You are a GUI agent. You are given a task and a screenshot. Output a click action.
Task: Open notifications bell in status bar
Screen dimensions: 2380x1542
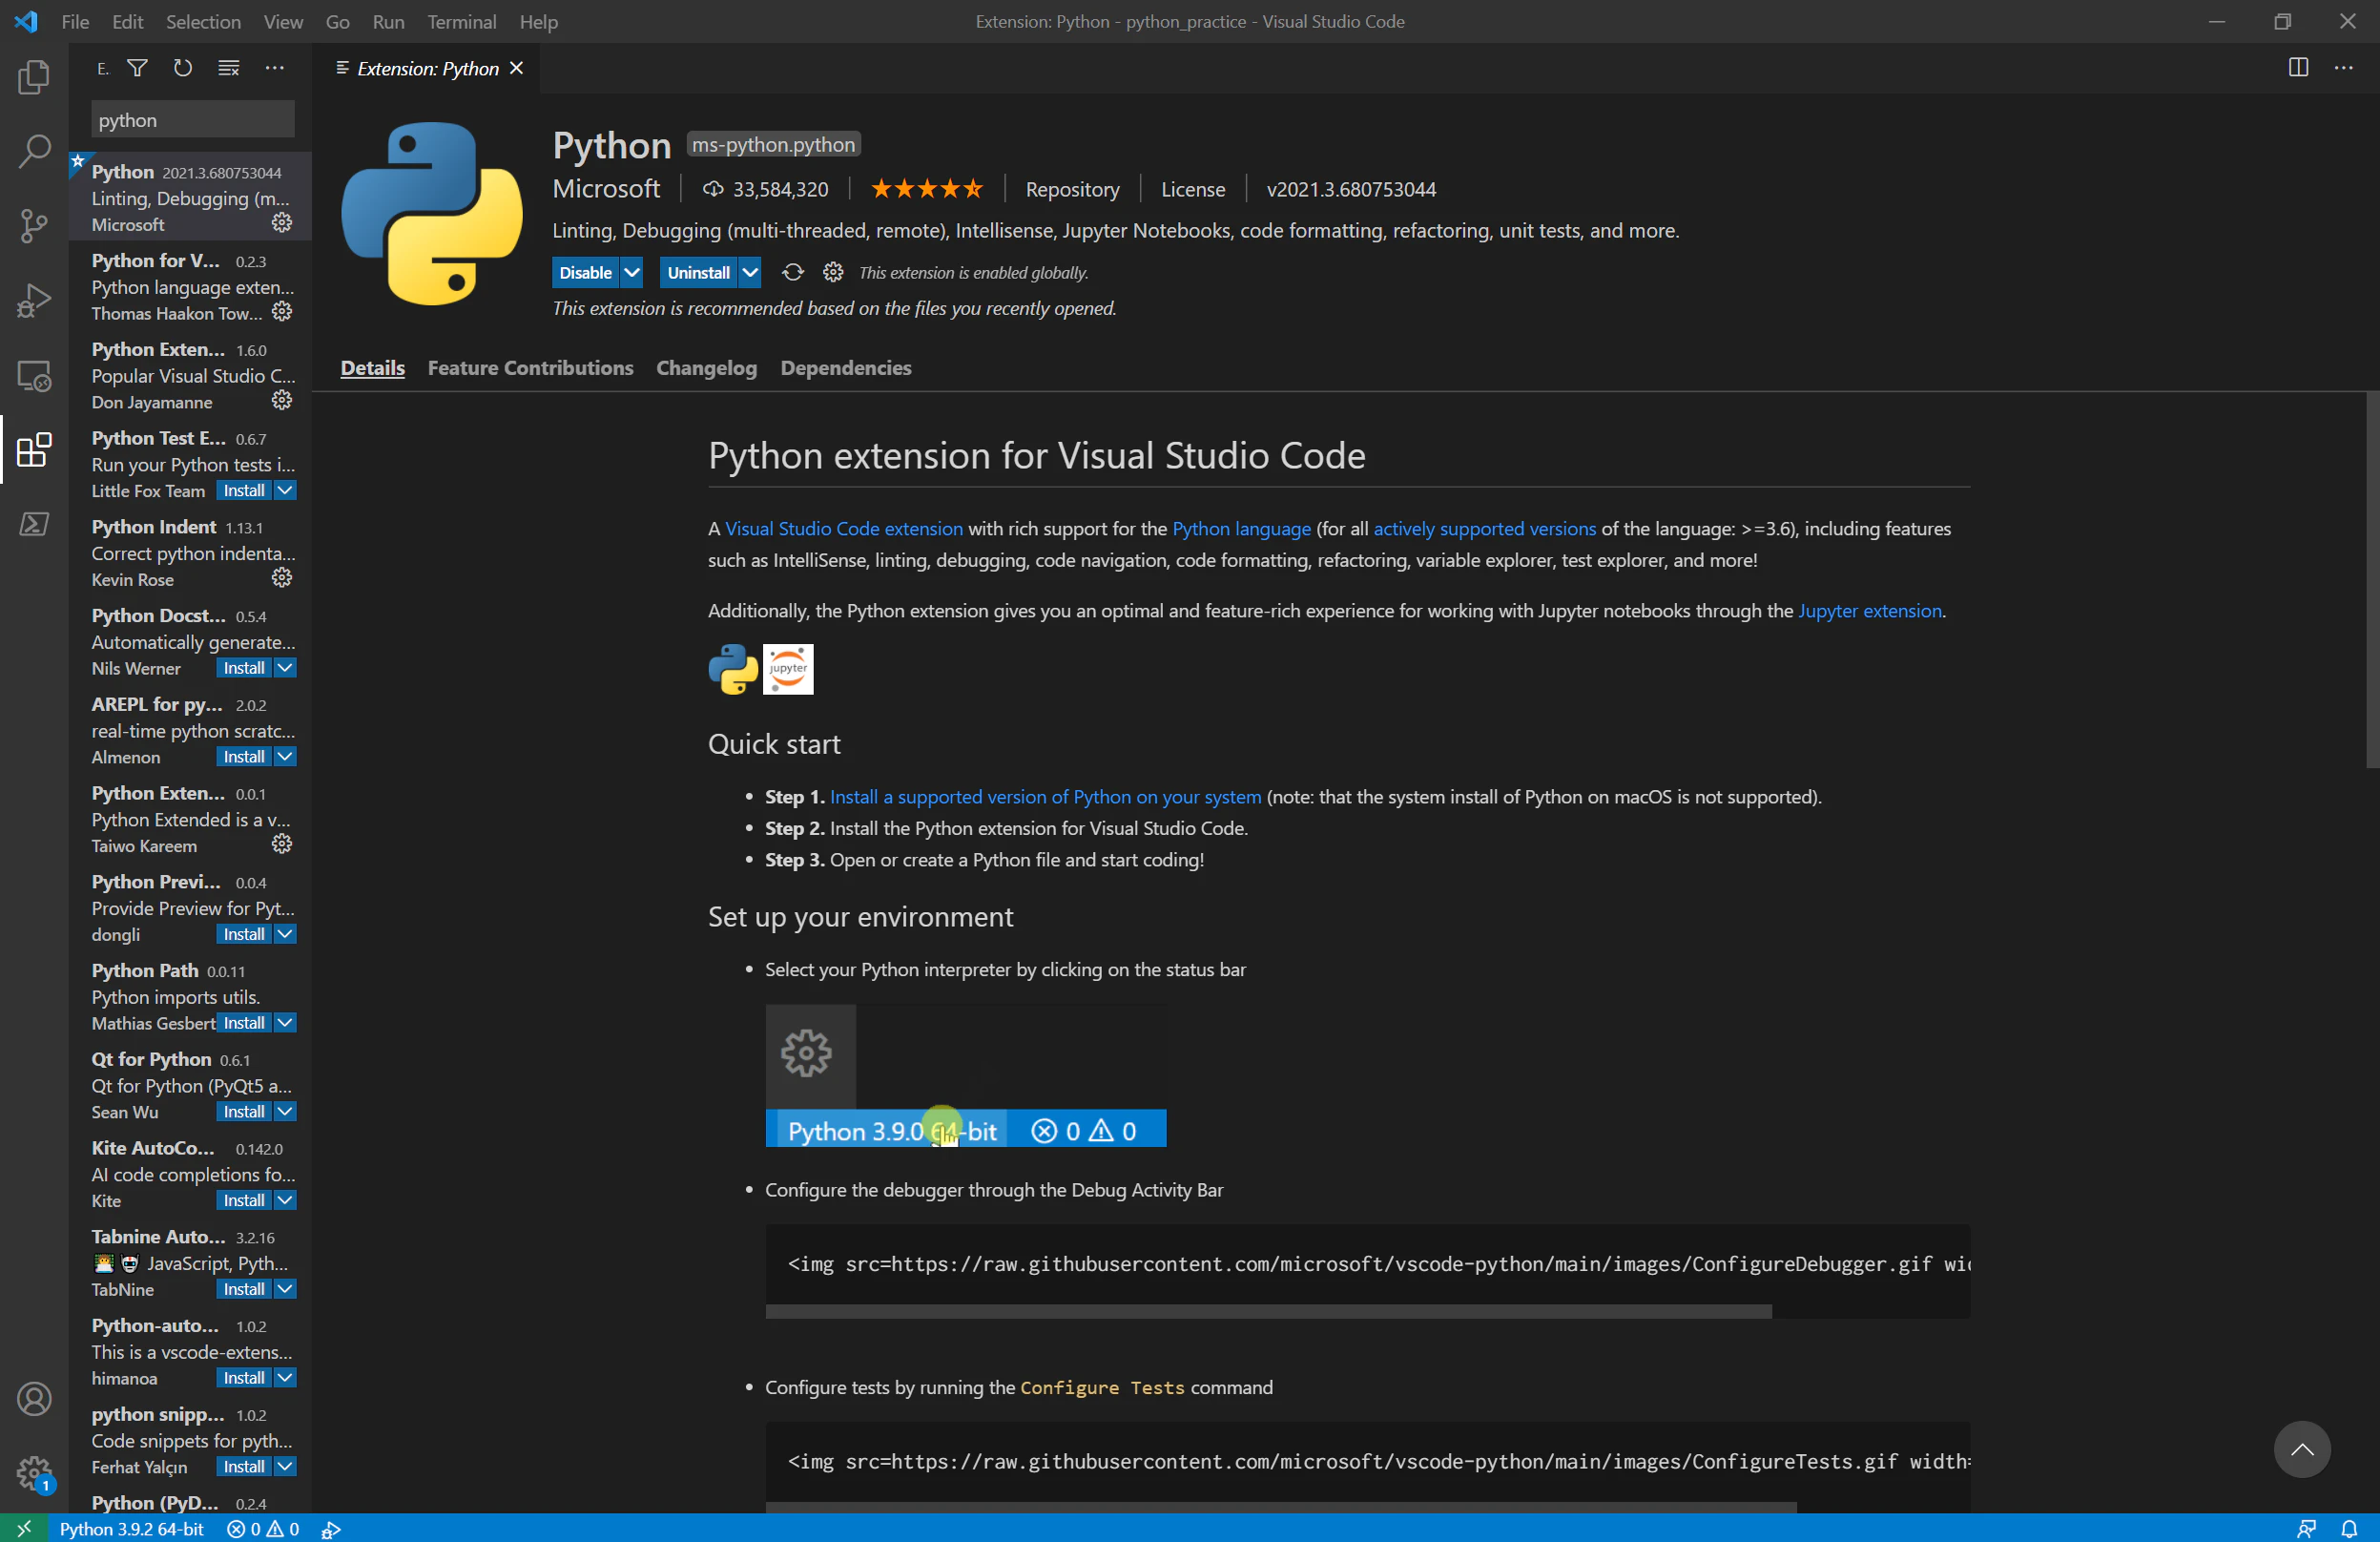pyautogui.click(x=2349, y=1528)
